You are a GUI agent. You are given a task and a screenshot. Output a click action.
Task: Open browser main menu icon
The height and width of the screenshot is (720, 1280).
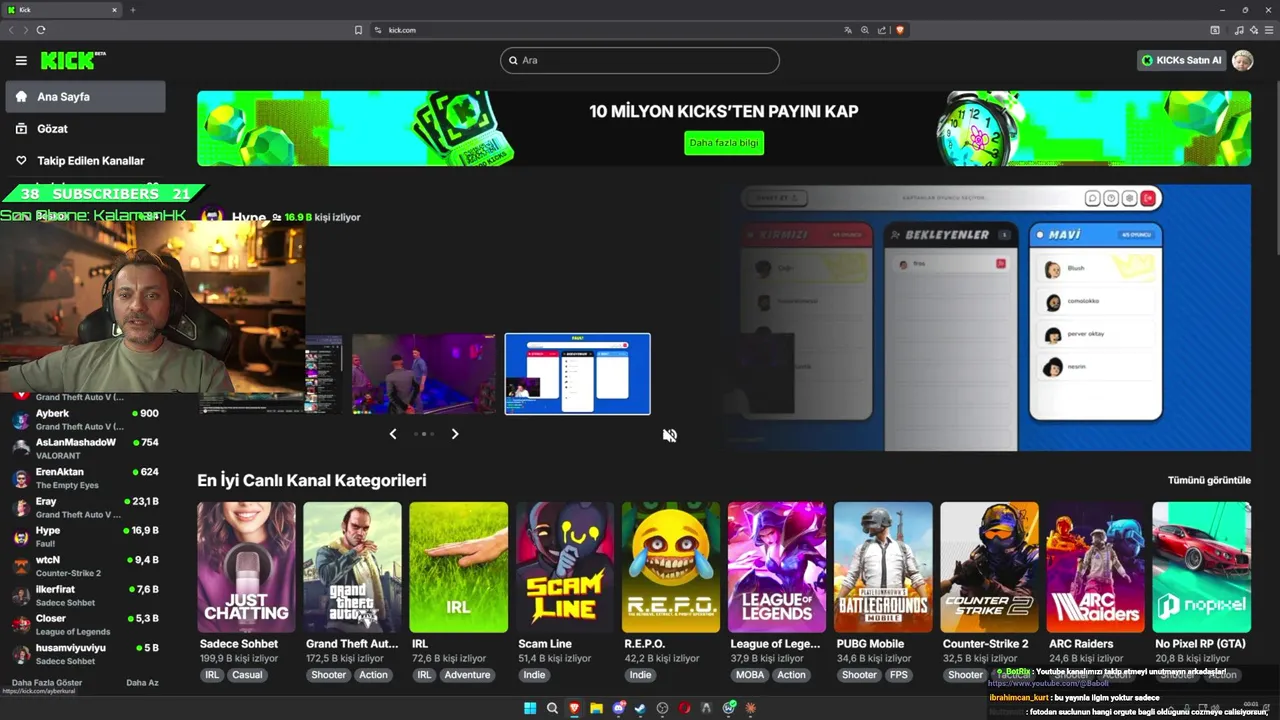click(1269, 30)
